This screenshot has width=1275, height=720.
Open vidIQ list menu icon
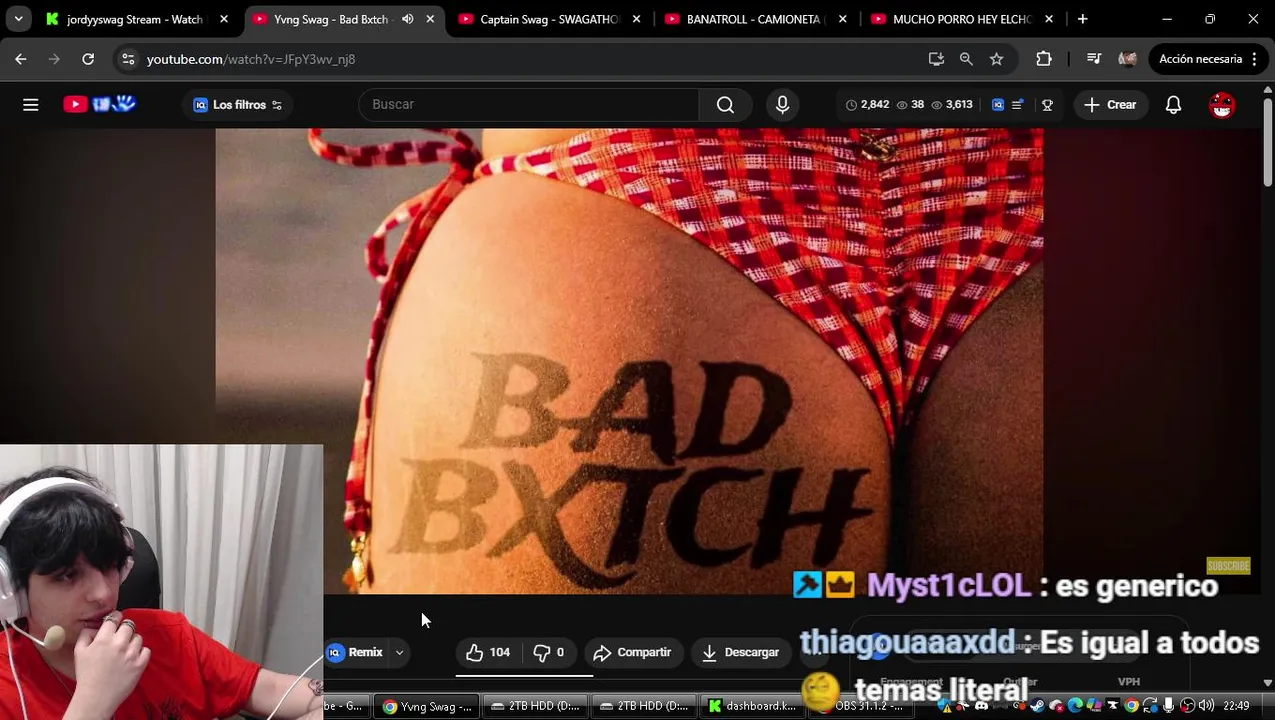(1017, 104)
